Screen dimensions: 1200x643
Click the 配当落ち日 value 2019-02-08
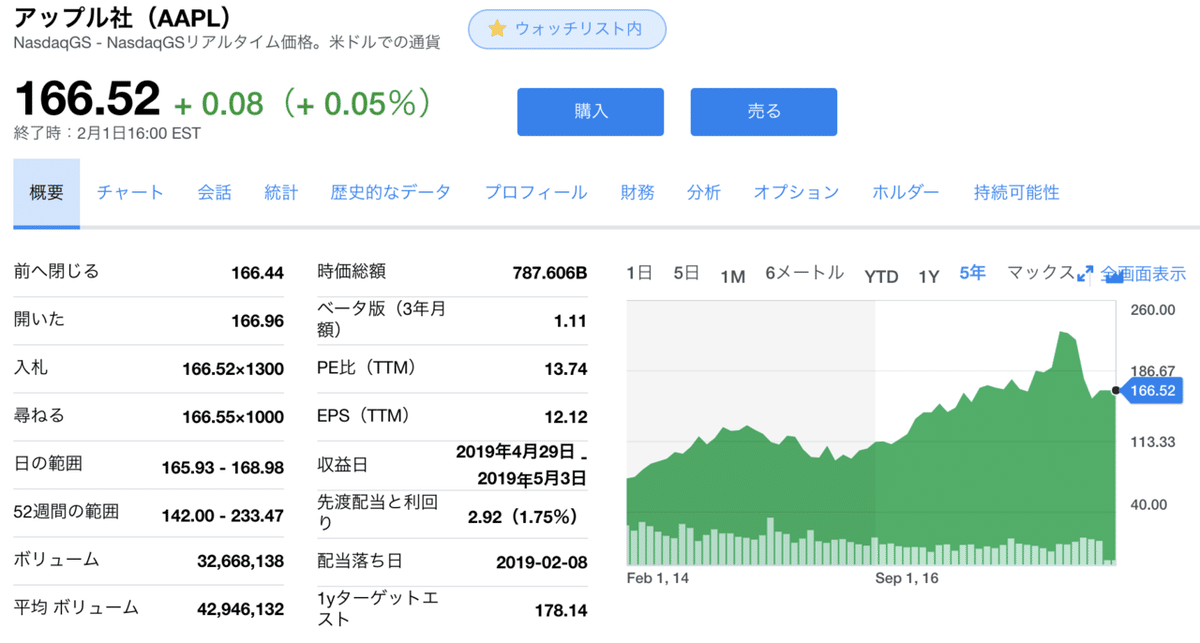click(542, 563)
